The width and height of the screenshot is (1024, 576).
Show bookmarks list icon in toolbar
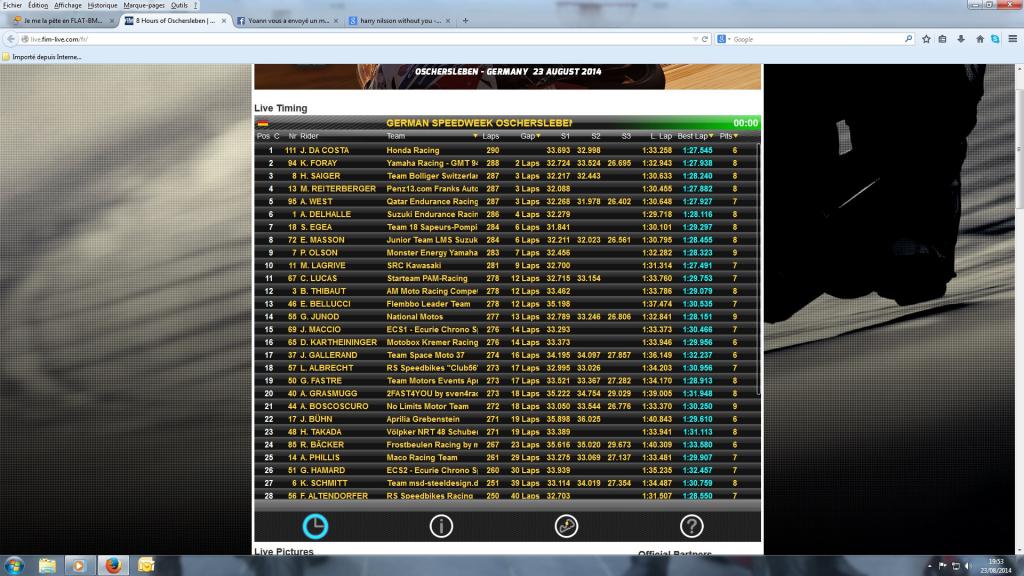[942, 39]
